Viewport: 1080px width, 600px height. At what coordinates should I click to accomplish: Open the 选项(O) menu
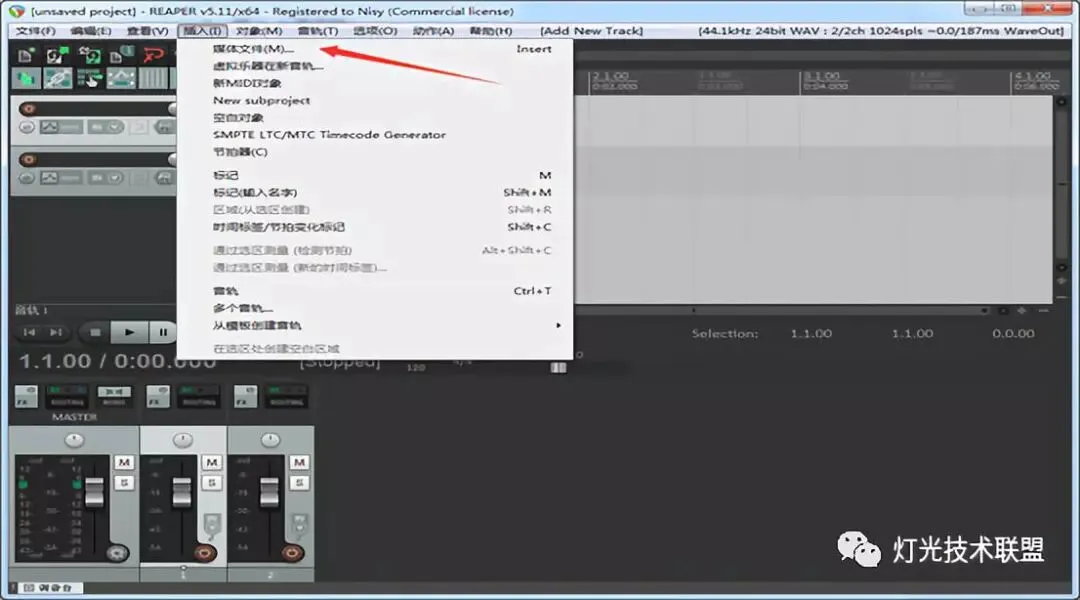(375, 31)
